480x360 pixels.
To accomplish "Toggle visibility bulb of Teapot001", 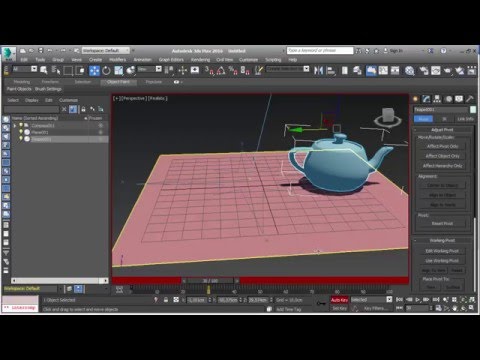I will pos(21,139).
